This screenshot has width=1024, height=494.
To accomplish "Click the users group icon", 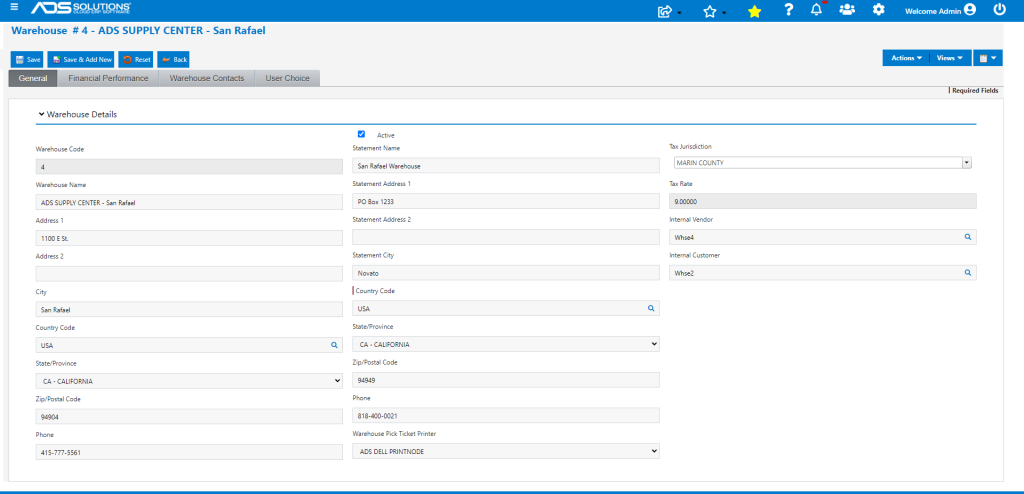I will pos(847,10).
